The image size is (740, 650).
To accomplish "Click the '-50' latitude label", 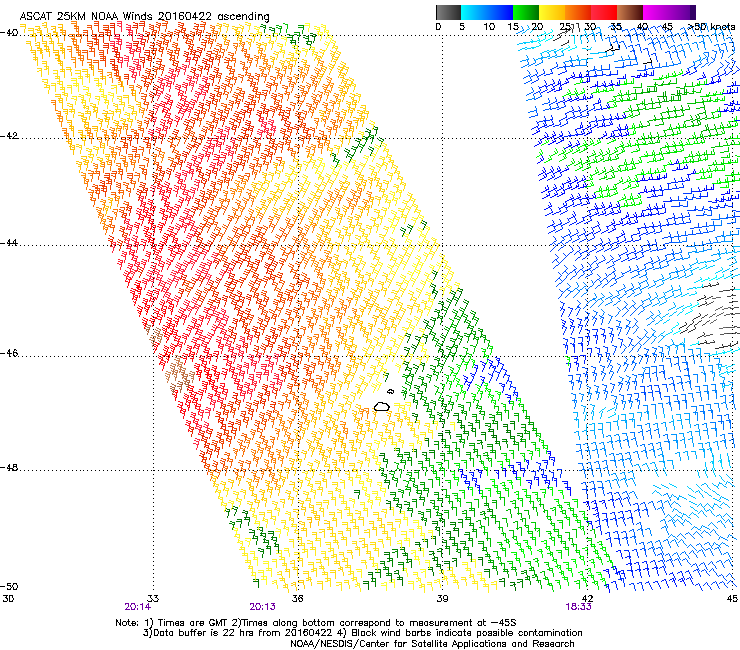I will coord(9,586).
